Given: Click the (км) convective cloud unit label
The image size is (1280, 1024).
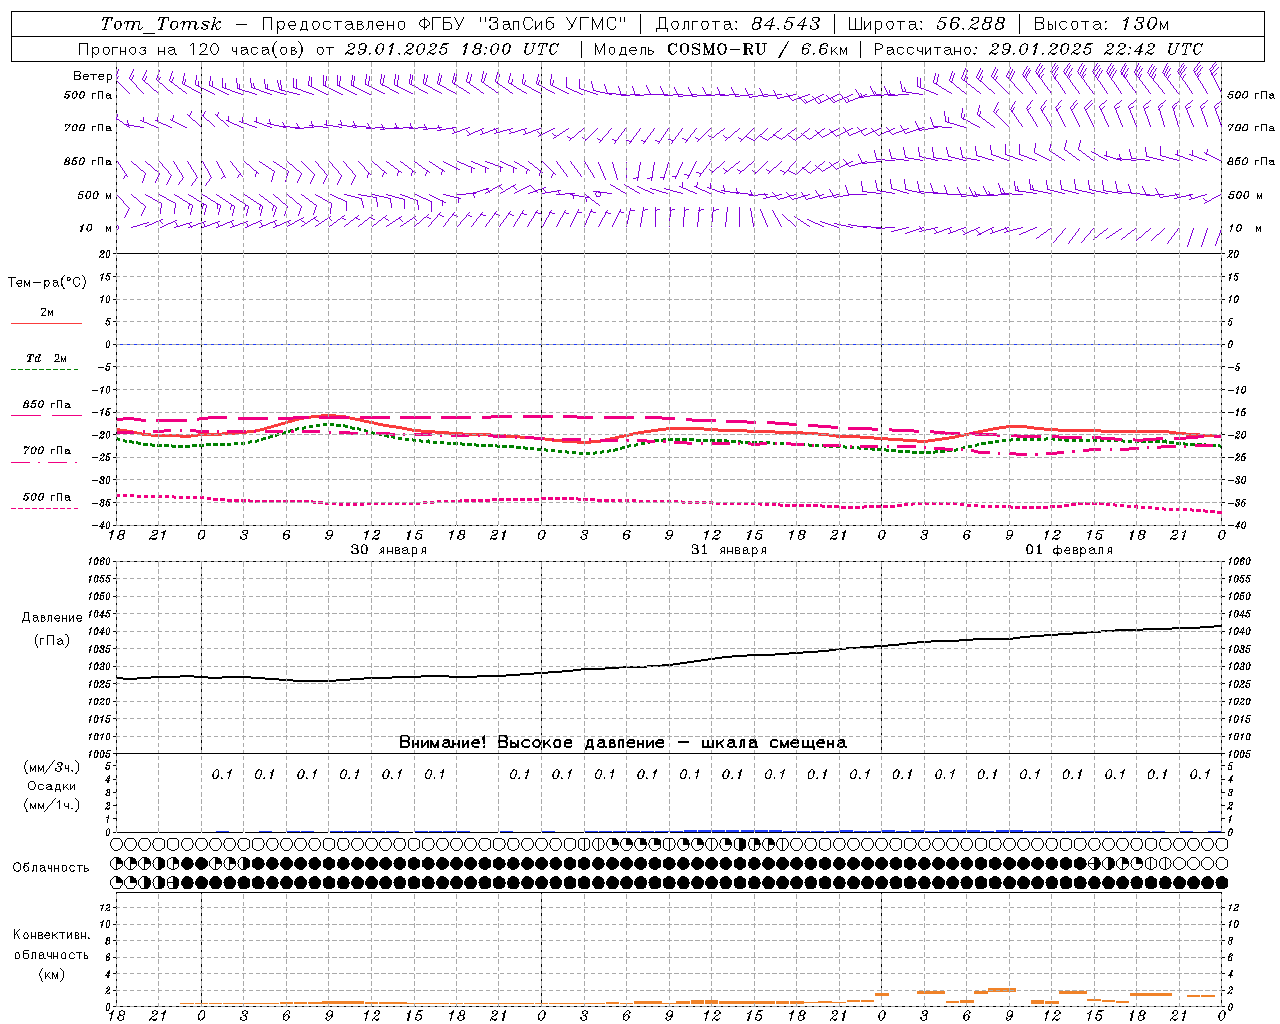Looking at the screenshot, I should (x=51, y=974).
